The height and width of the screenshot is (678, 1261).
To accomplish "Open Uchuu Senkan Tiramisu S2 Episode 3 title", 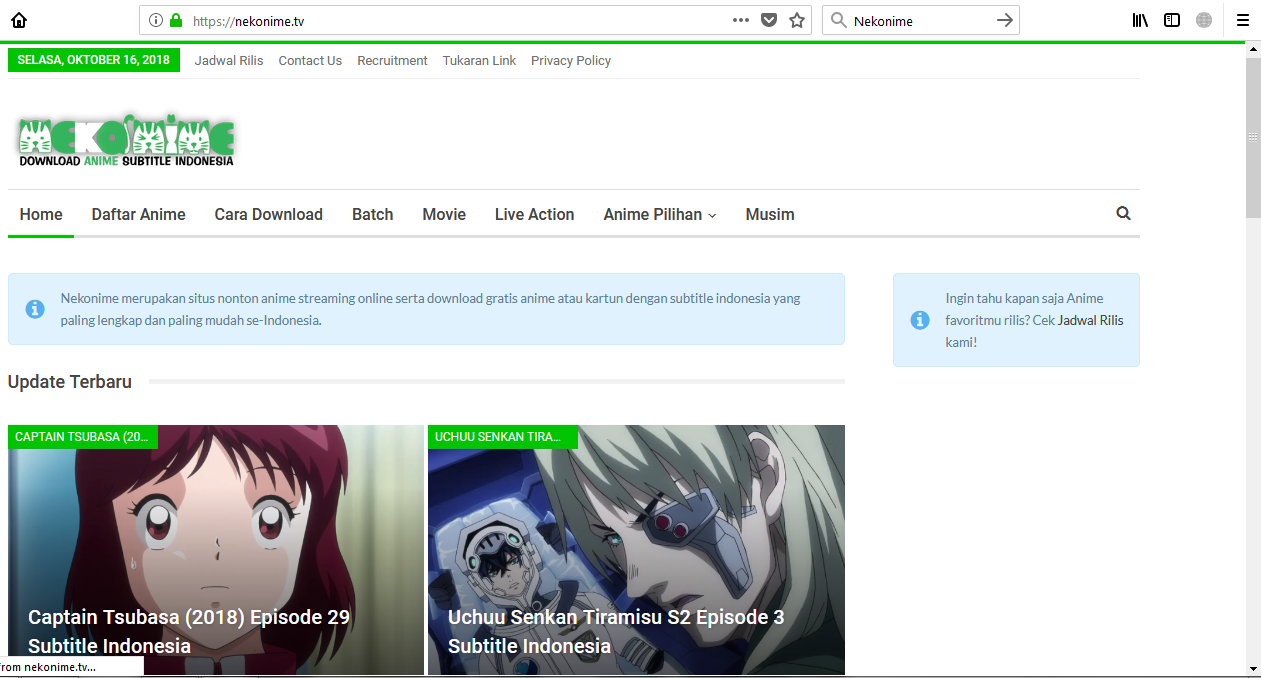I will coord(616,631).
